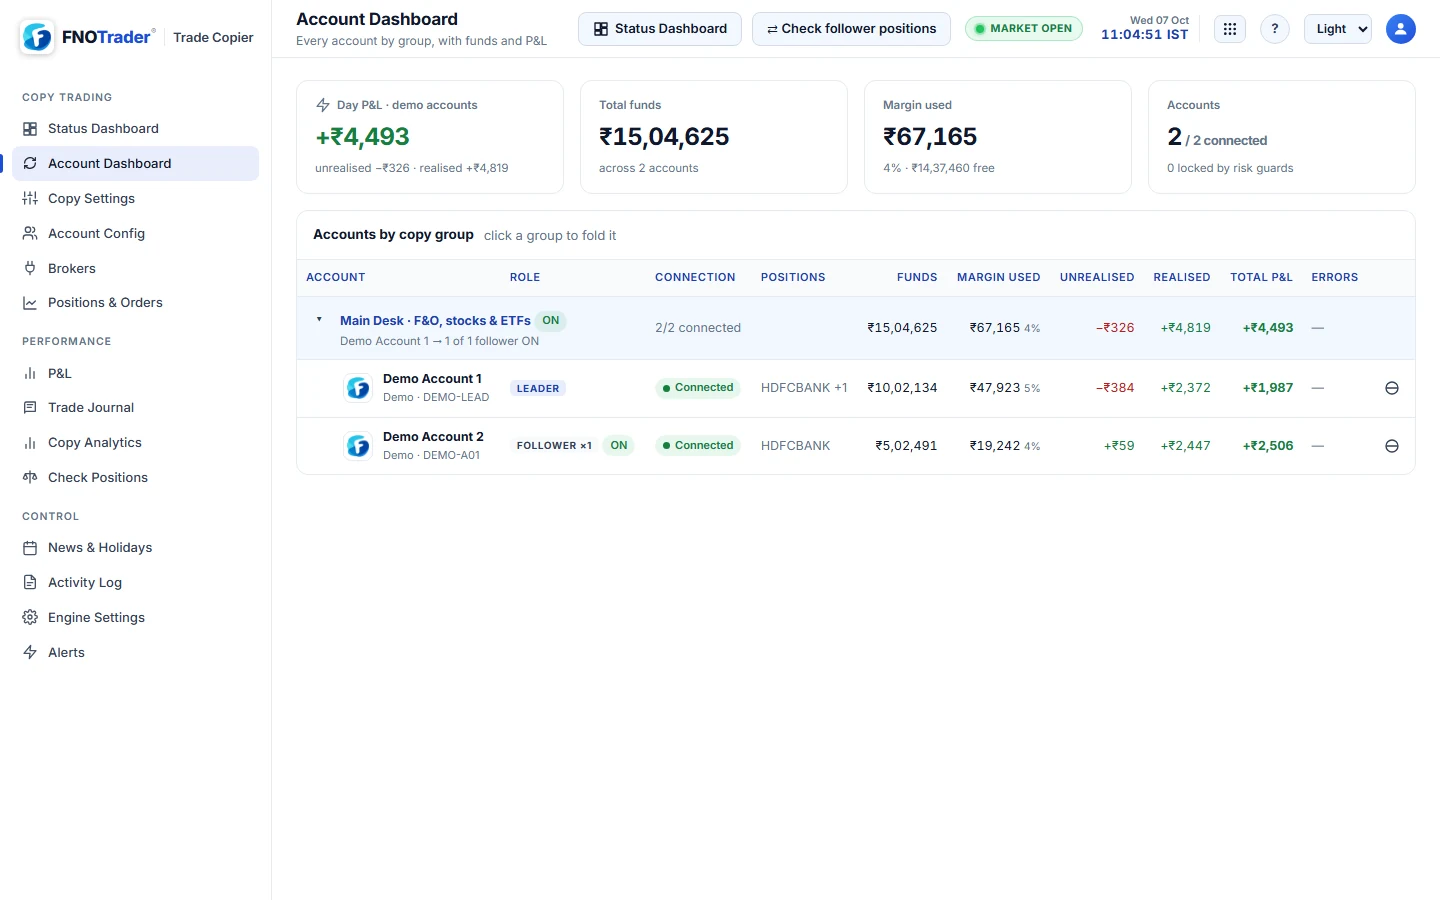Open the Alerts page
This screenshot has height=900, width=1440.
[136, 653]
